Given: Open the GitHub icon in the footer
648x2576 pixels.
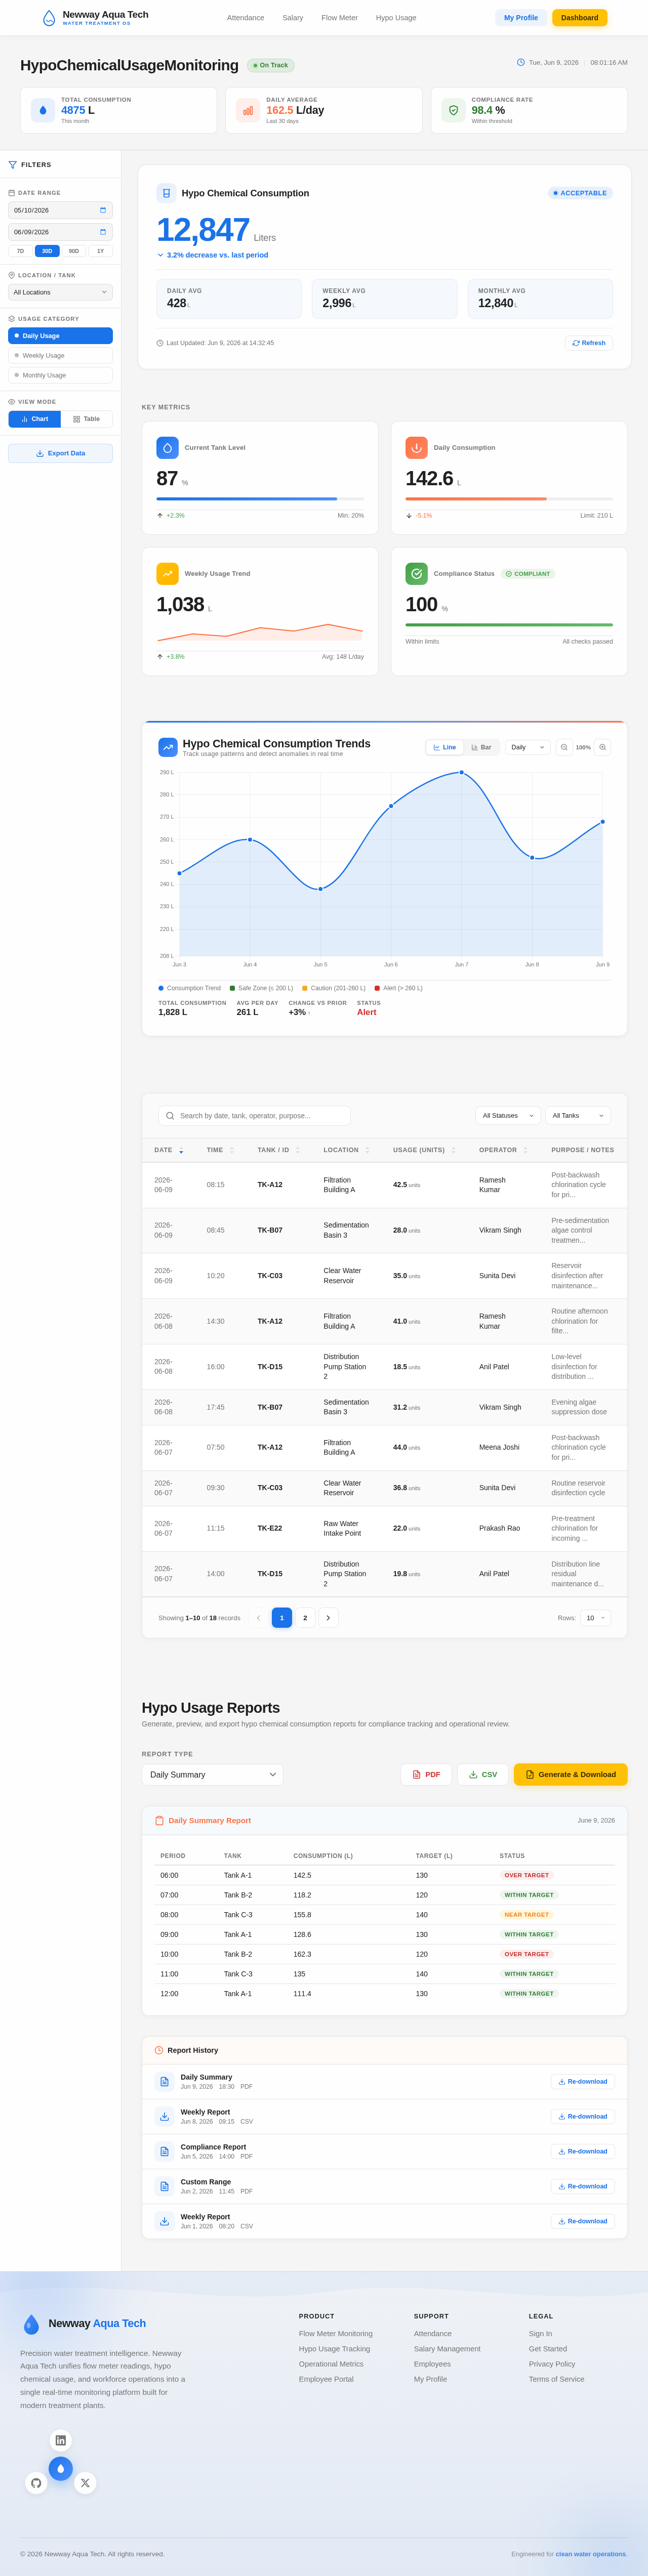Looking at the screenshot, I should click(36, 2482).
